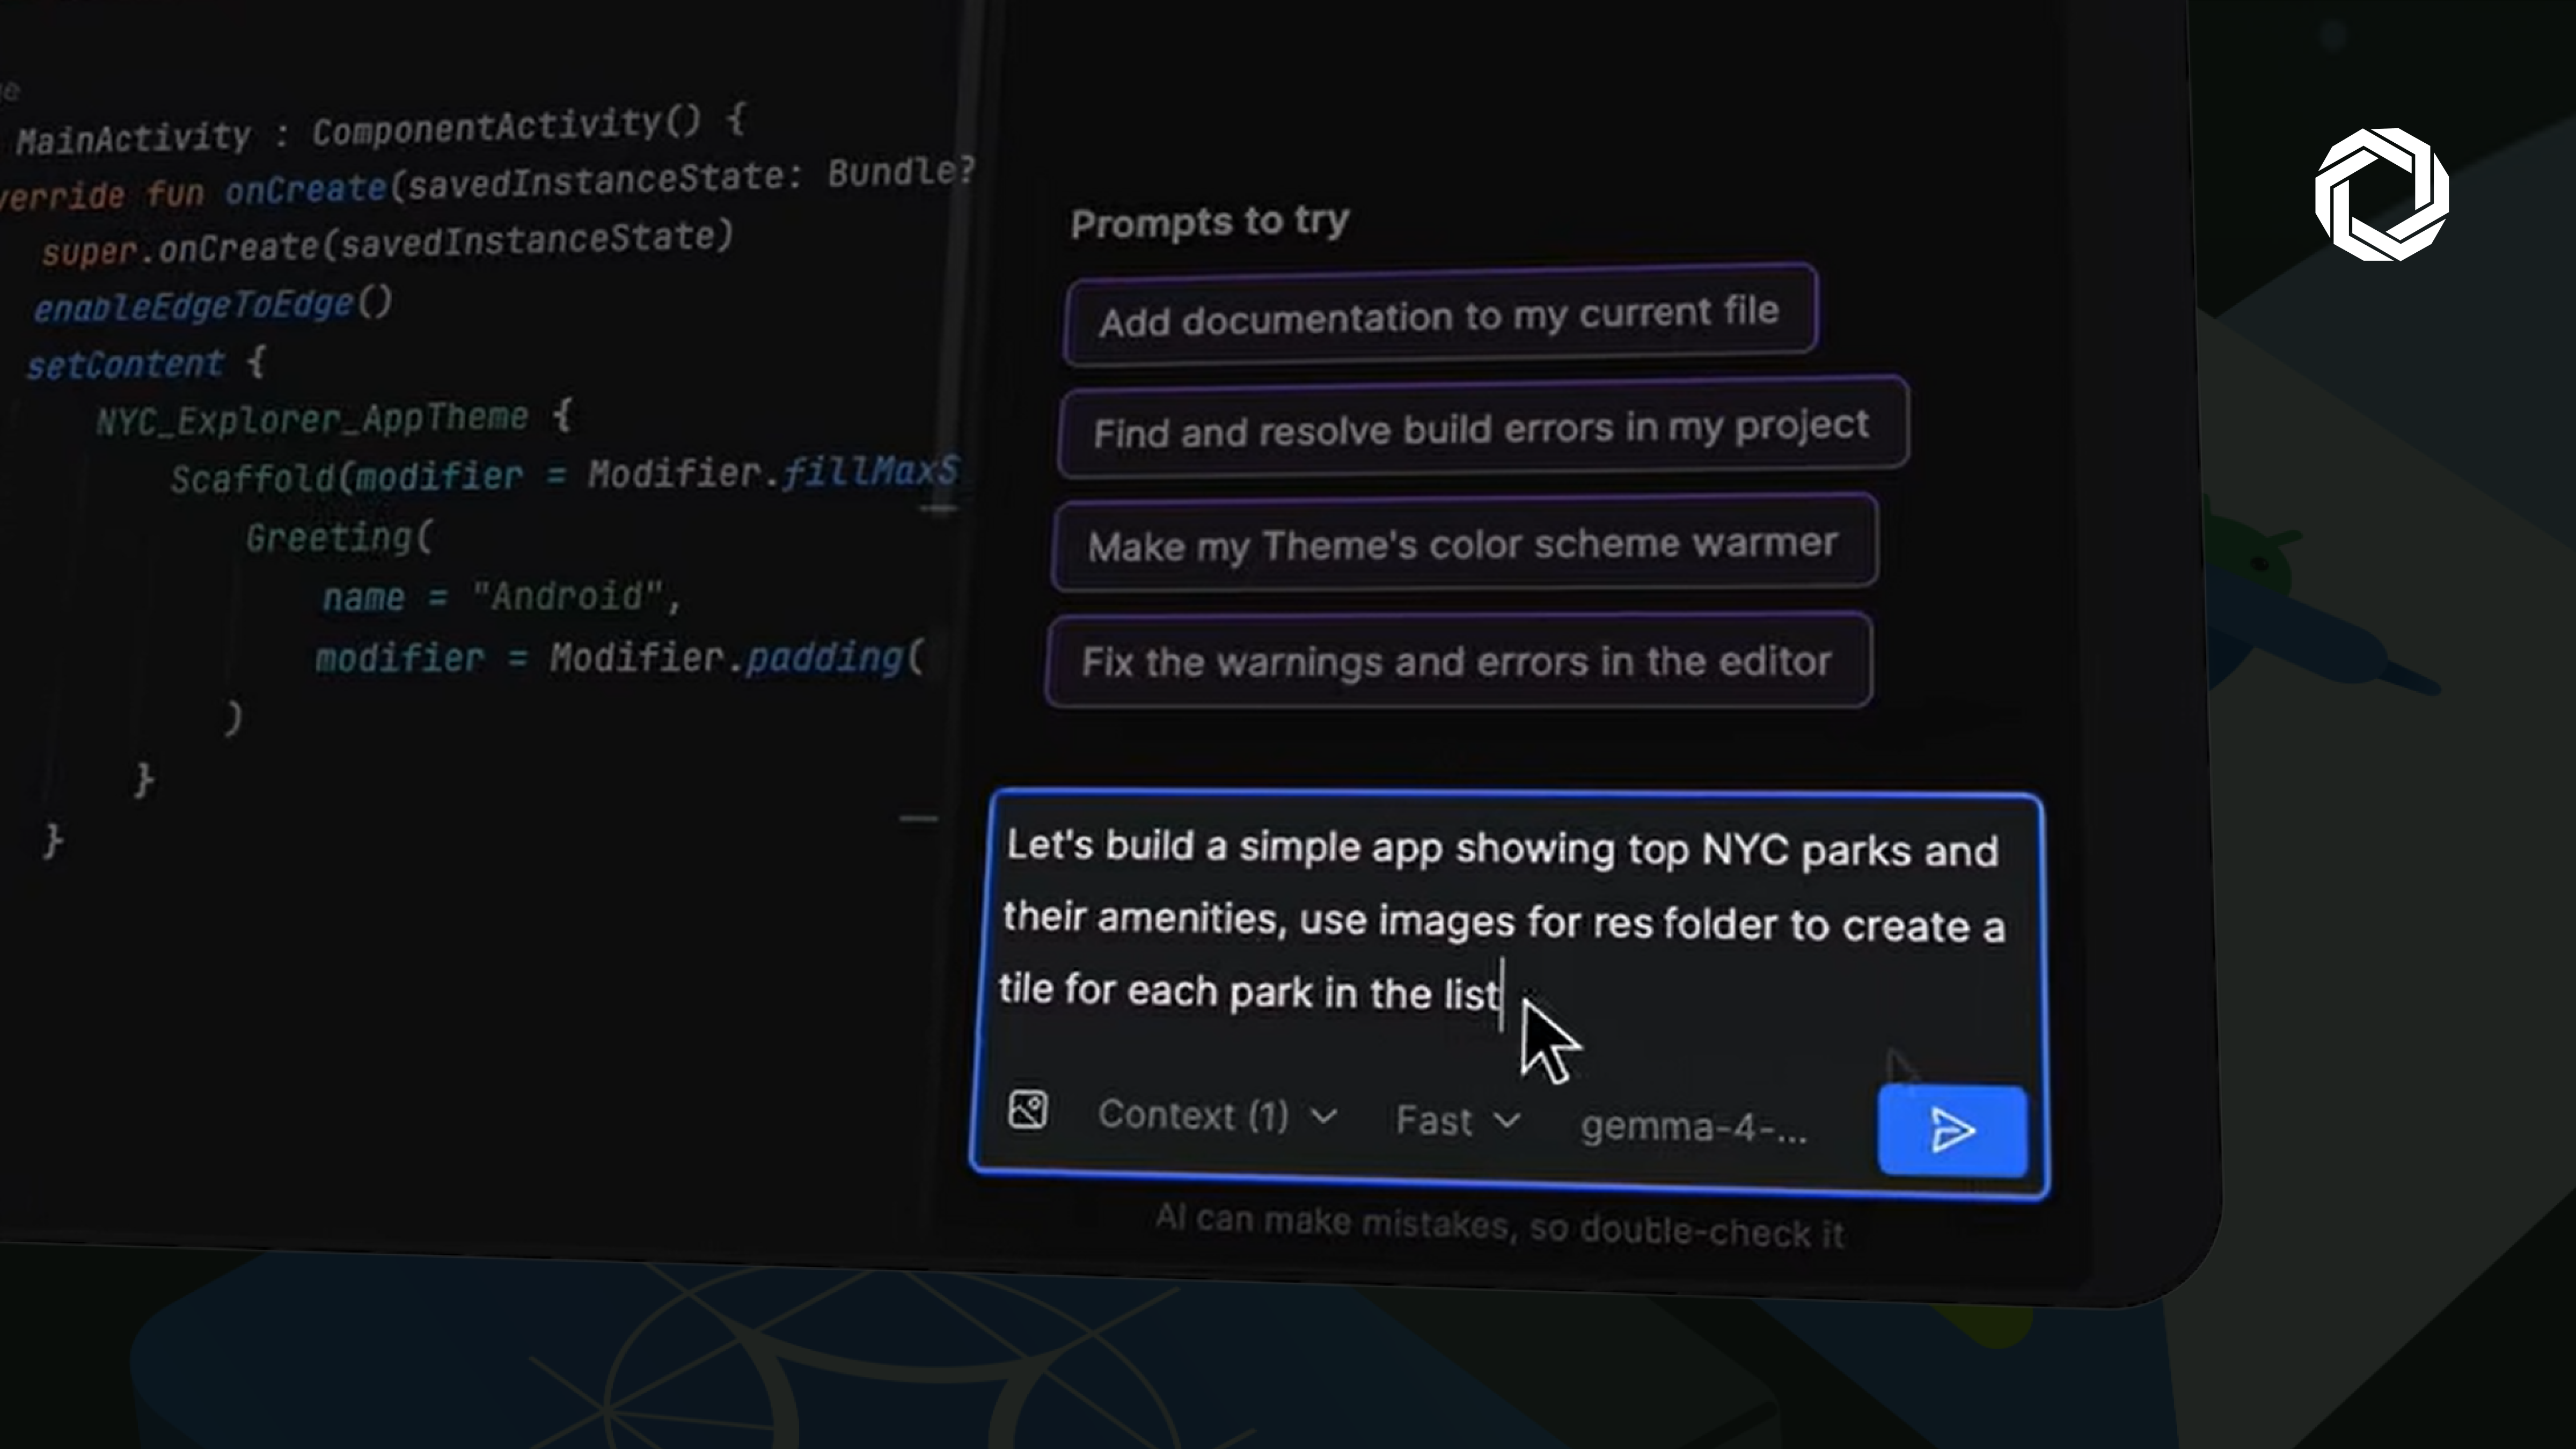Screen dimensions: 2576x1449
Task: Click the white hexagon logo
Action: point(2381,194)
